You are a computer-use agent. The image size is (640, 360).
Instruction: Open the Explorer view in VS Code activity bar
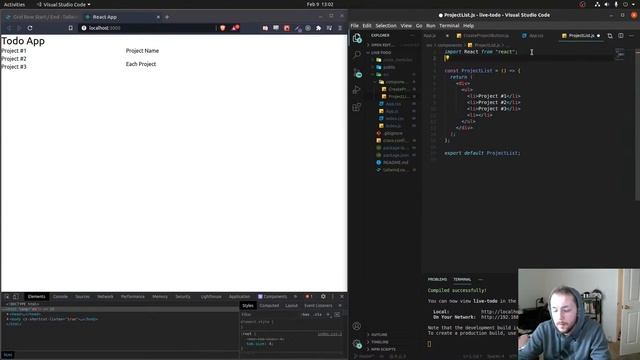[357, 38]
